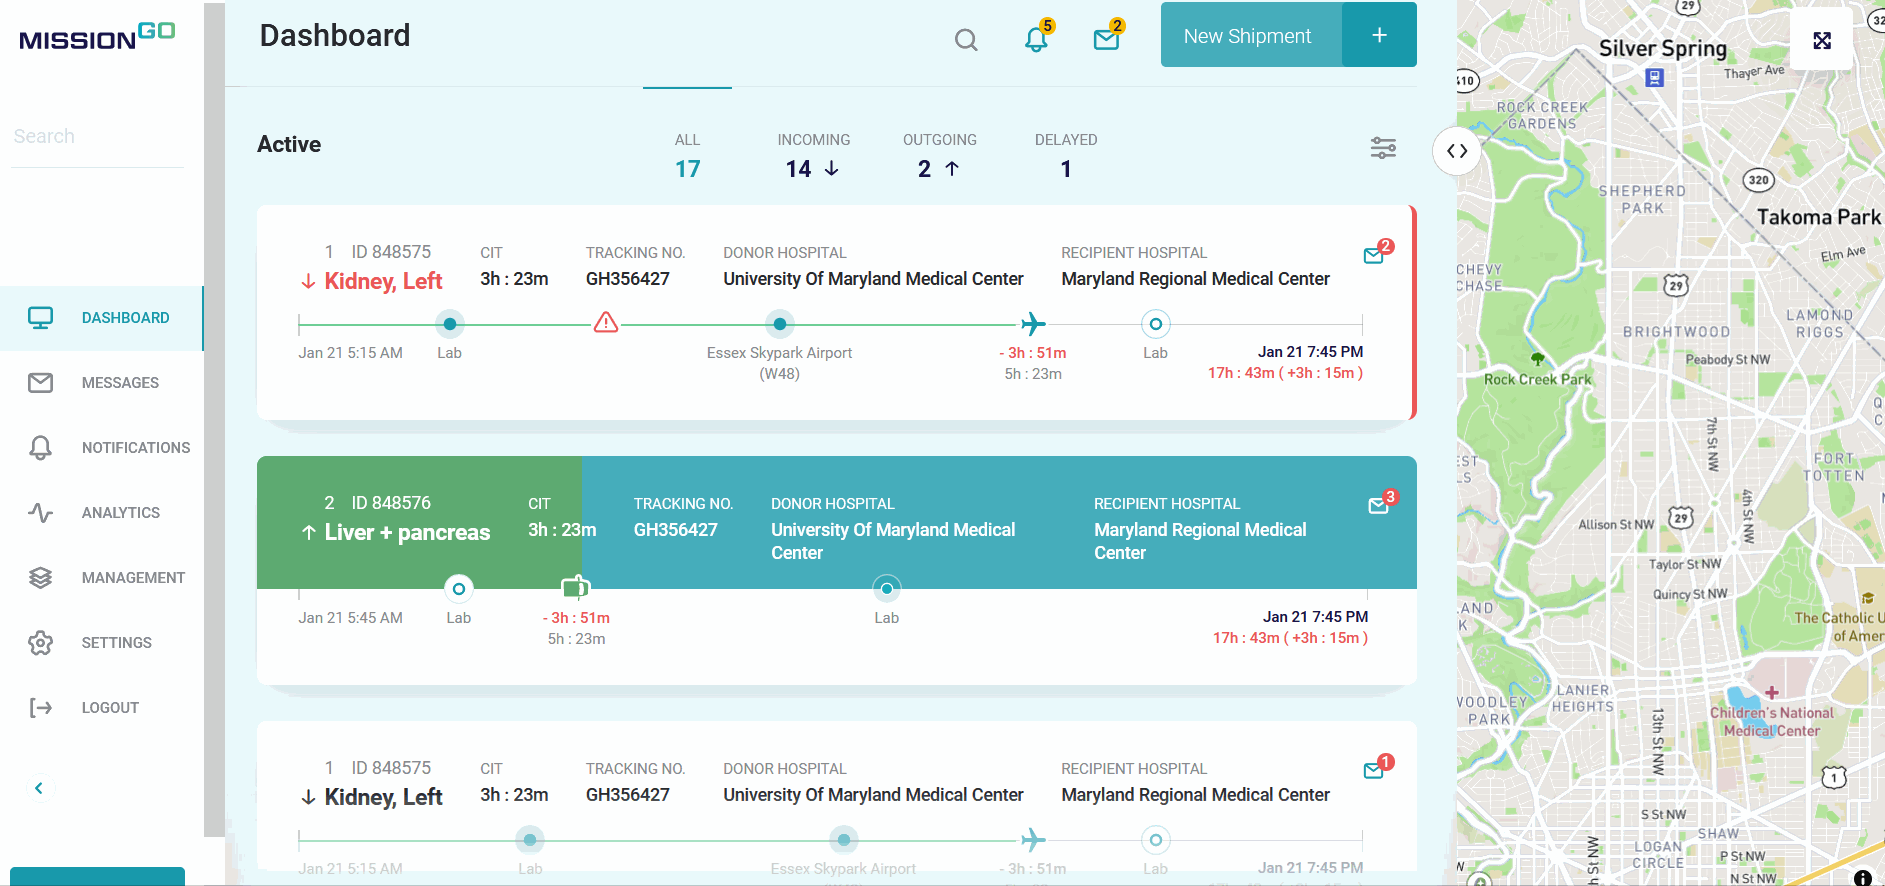Click Logout in sidebar
Viewport: 1885px width, 886px height.
101,708
